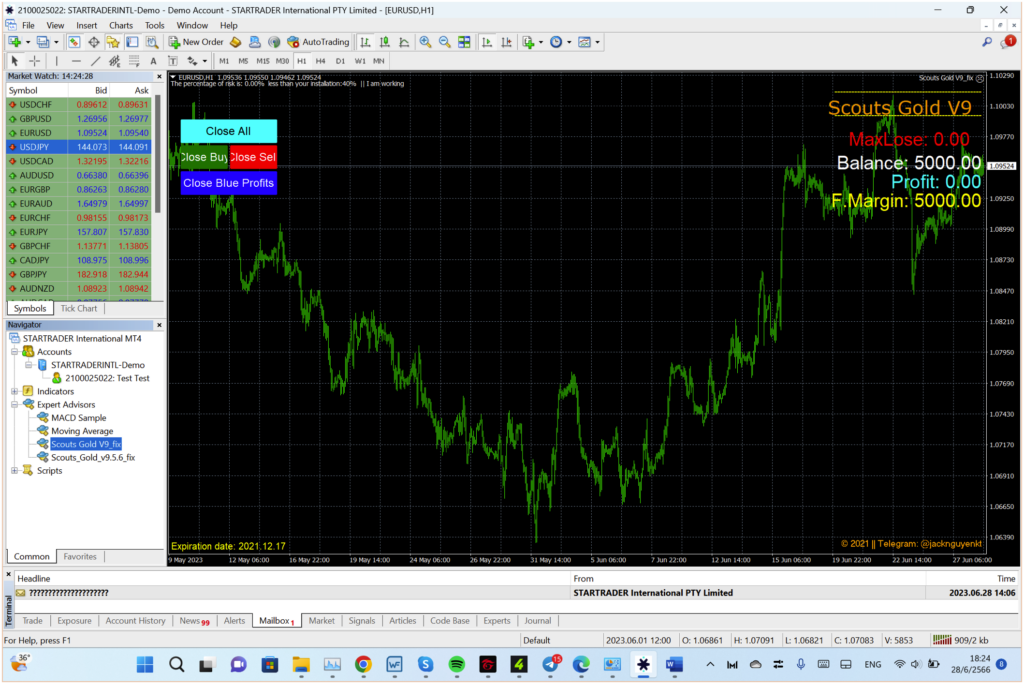The width and height of the screenshot is (1024, 686).
Task: Open the New Chart dropdown arrow
Action: click(x=27, y=42)
